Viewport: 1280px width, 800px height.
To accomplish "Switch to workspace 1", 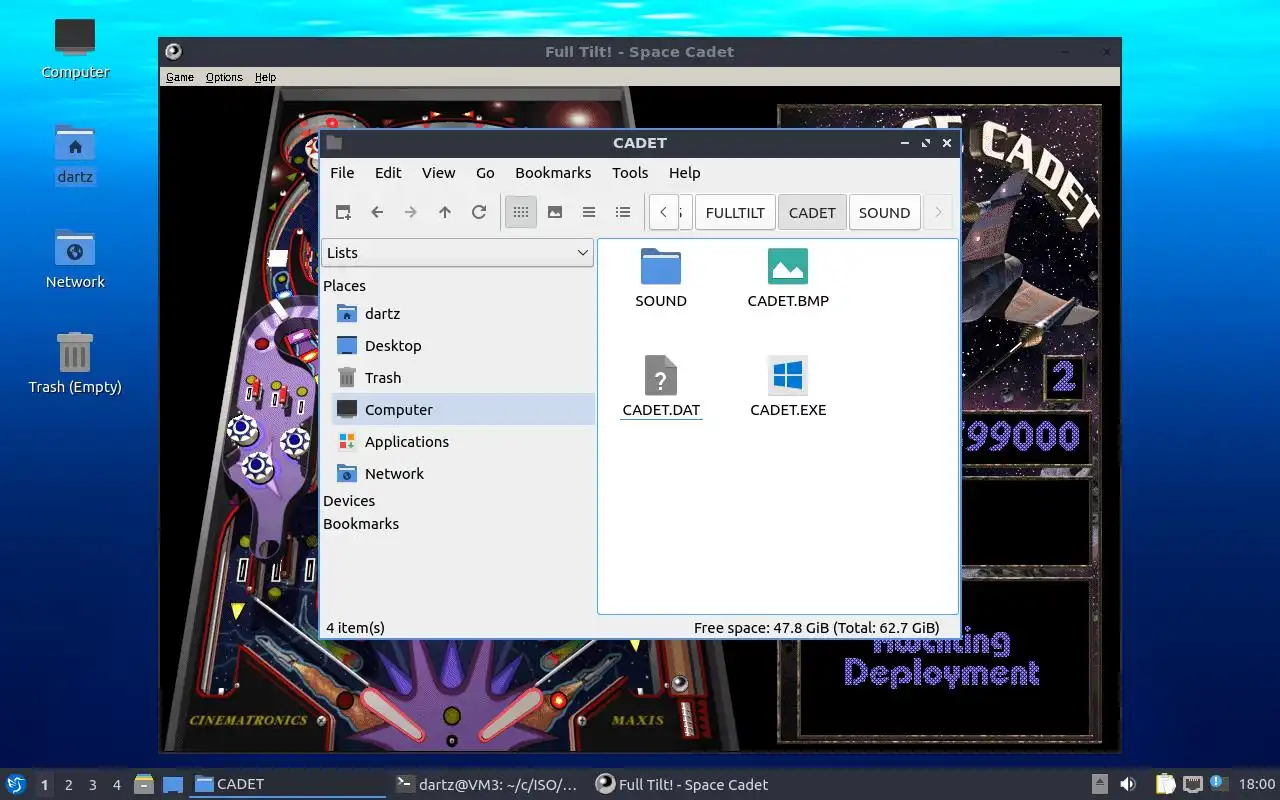I will [44, 785].
